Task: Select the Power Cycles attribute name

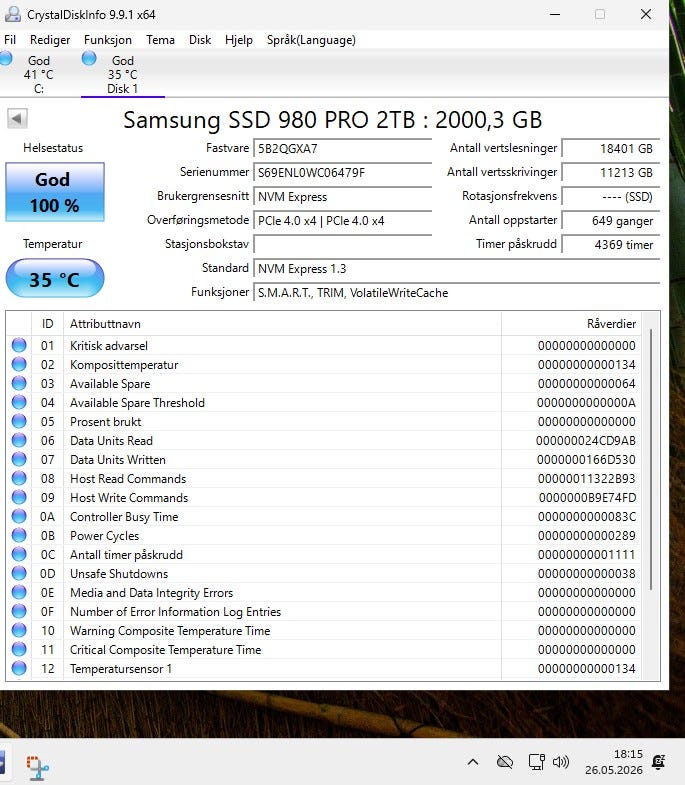Action: pyautogui.click(x=105, y=536)
